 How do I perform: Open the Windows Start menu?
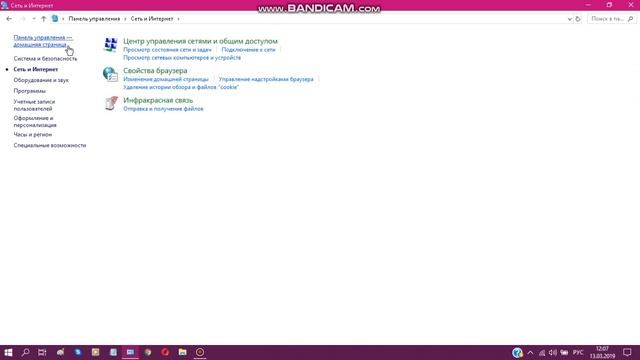8,352
